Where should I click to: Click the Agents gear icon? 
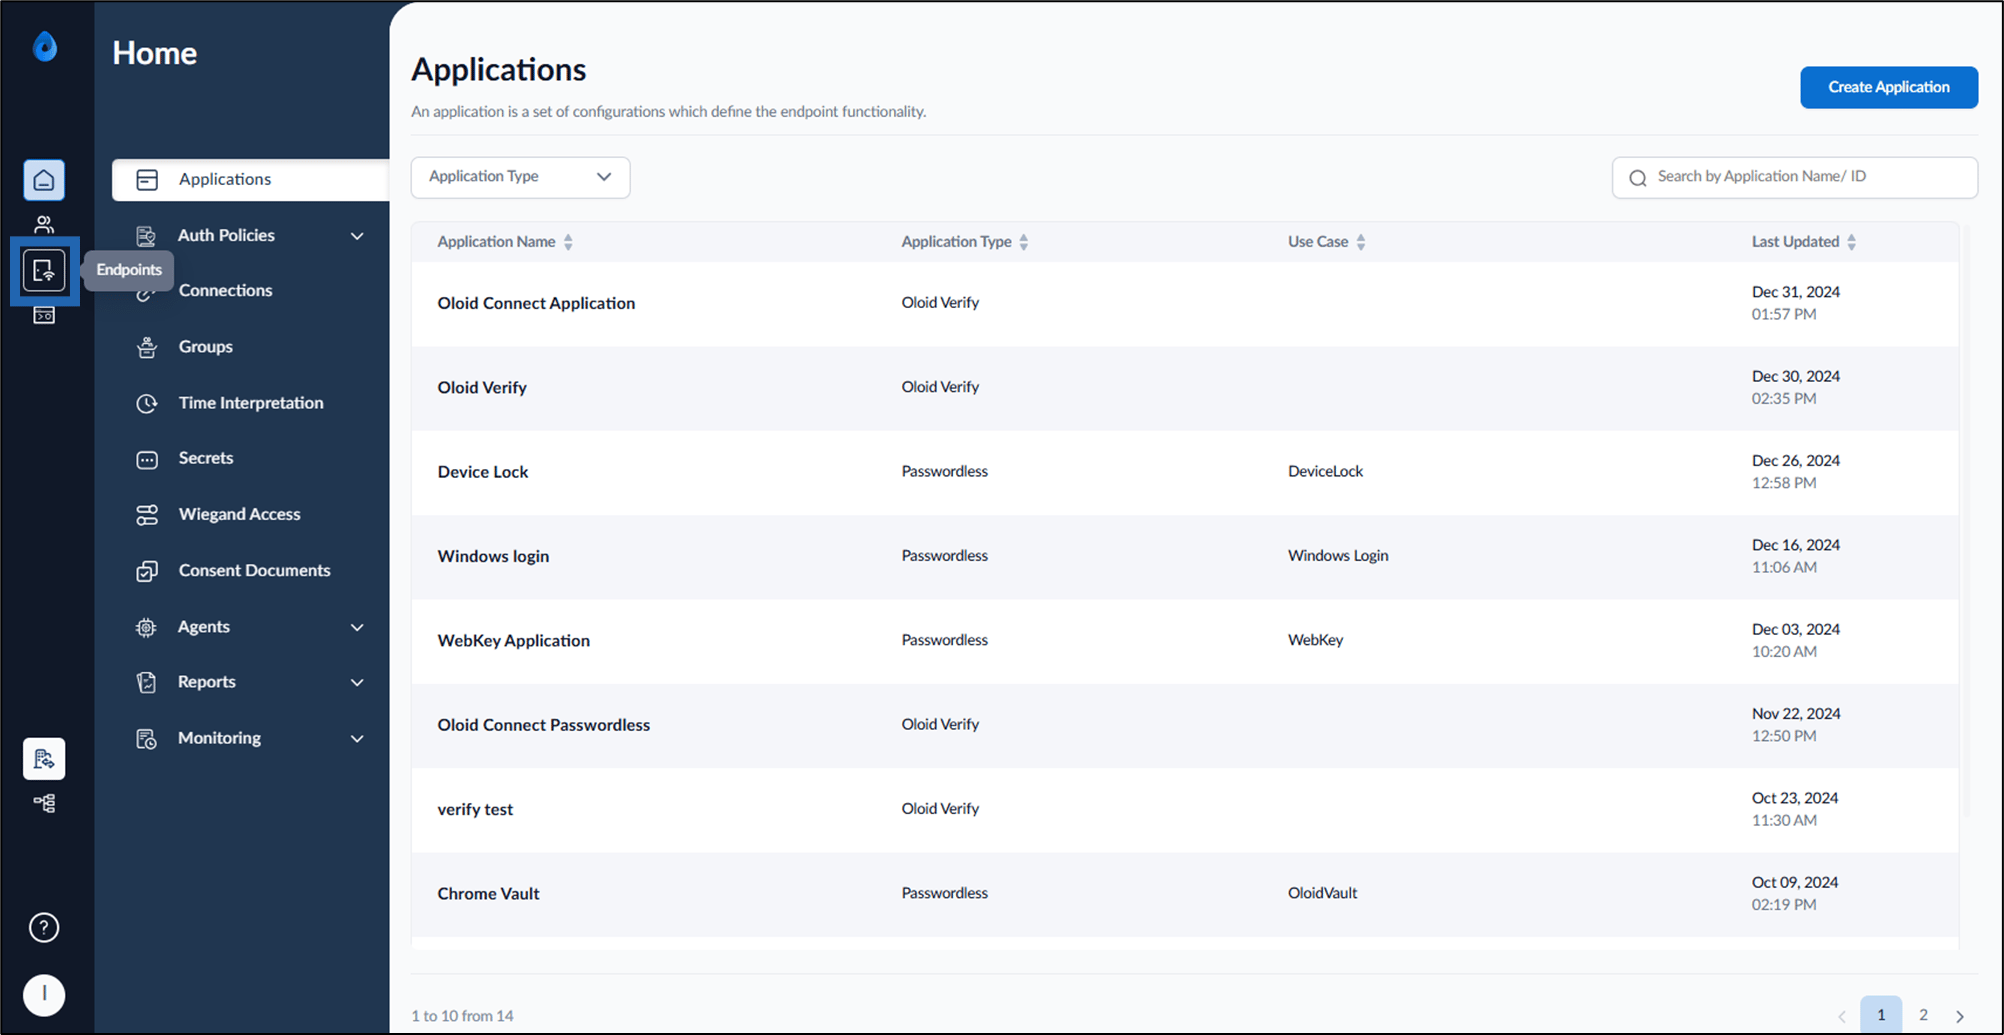146,627
